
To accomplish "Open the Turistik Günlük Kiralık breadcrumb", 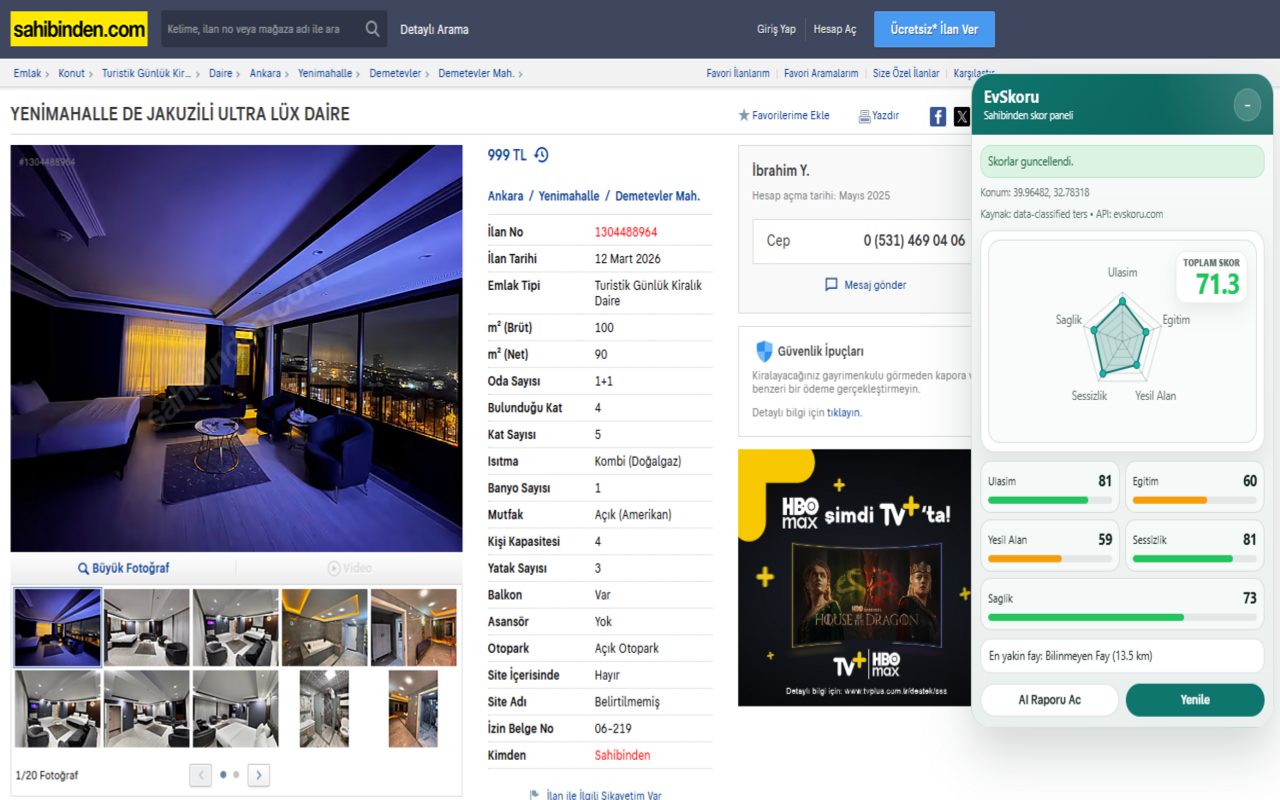I will pos(146,73).
